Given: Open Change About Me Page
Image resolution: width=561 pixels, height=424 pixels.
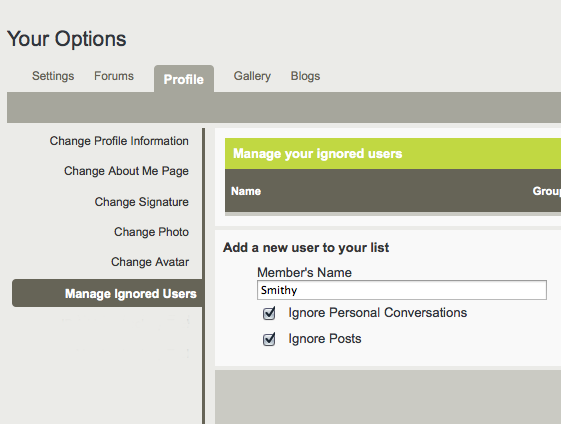Looking at the screenshot, I should [126, 171].
